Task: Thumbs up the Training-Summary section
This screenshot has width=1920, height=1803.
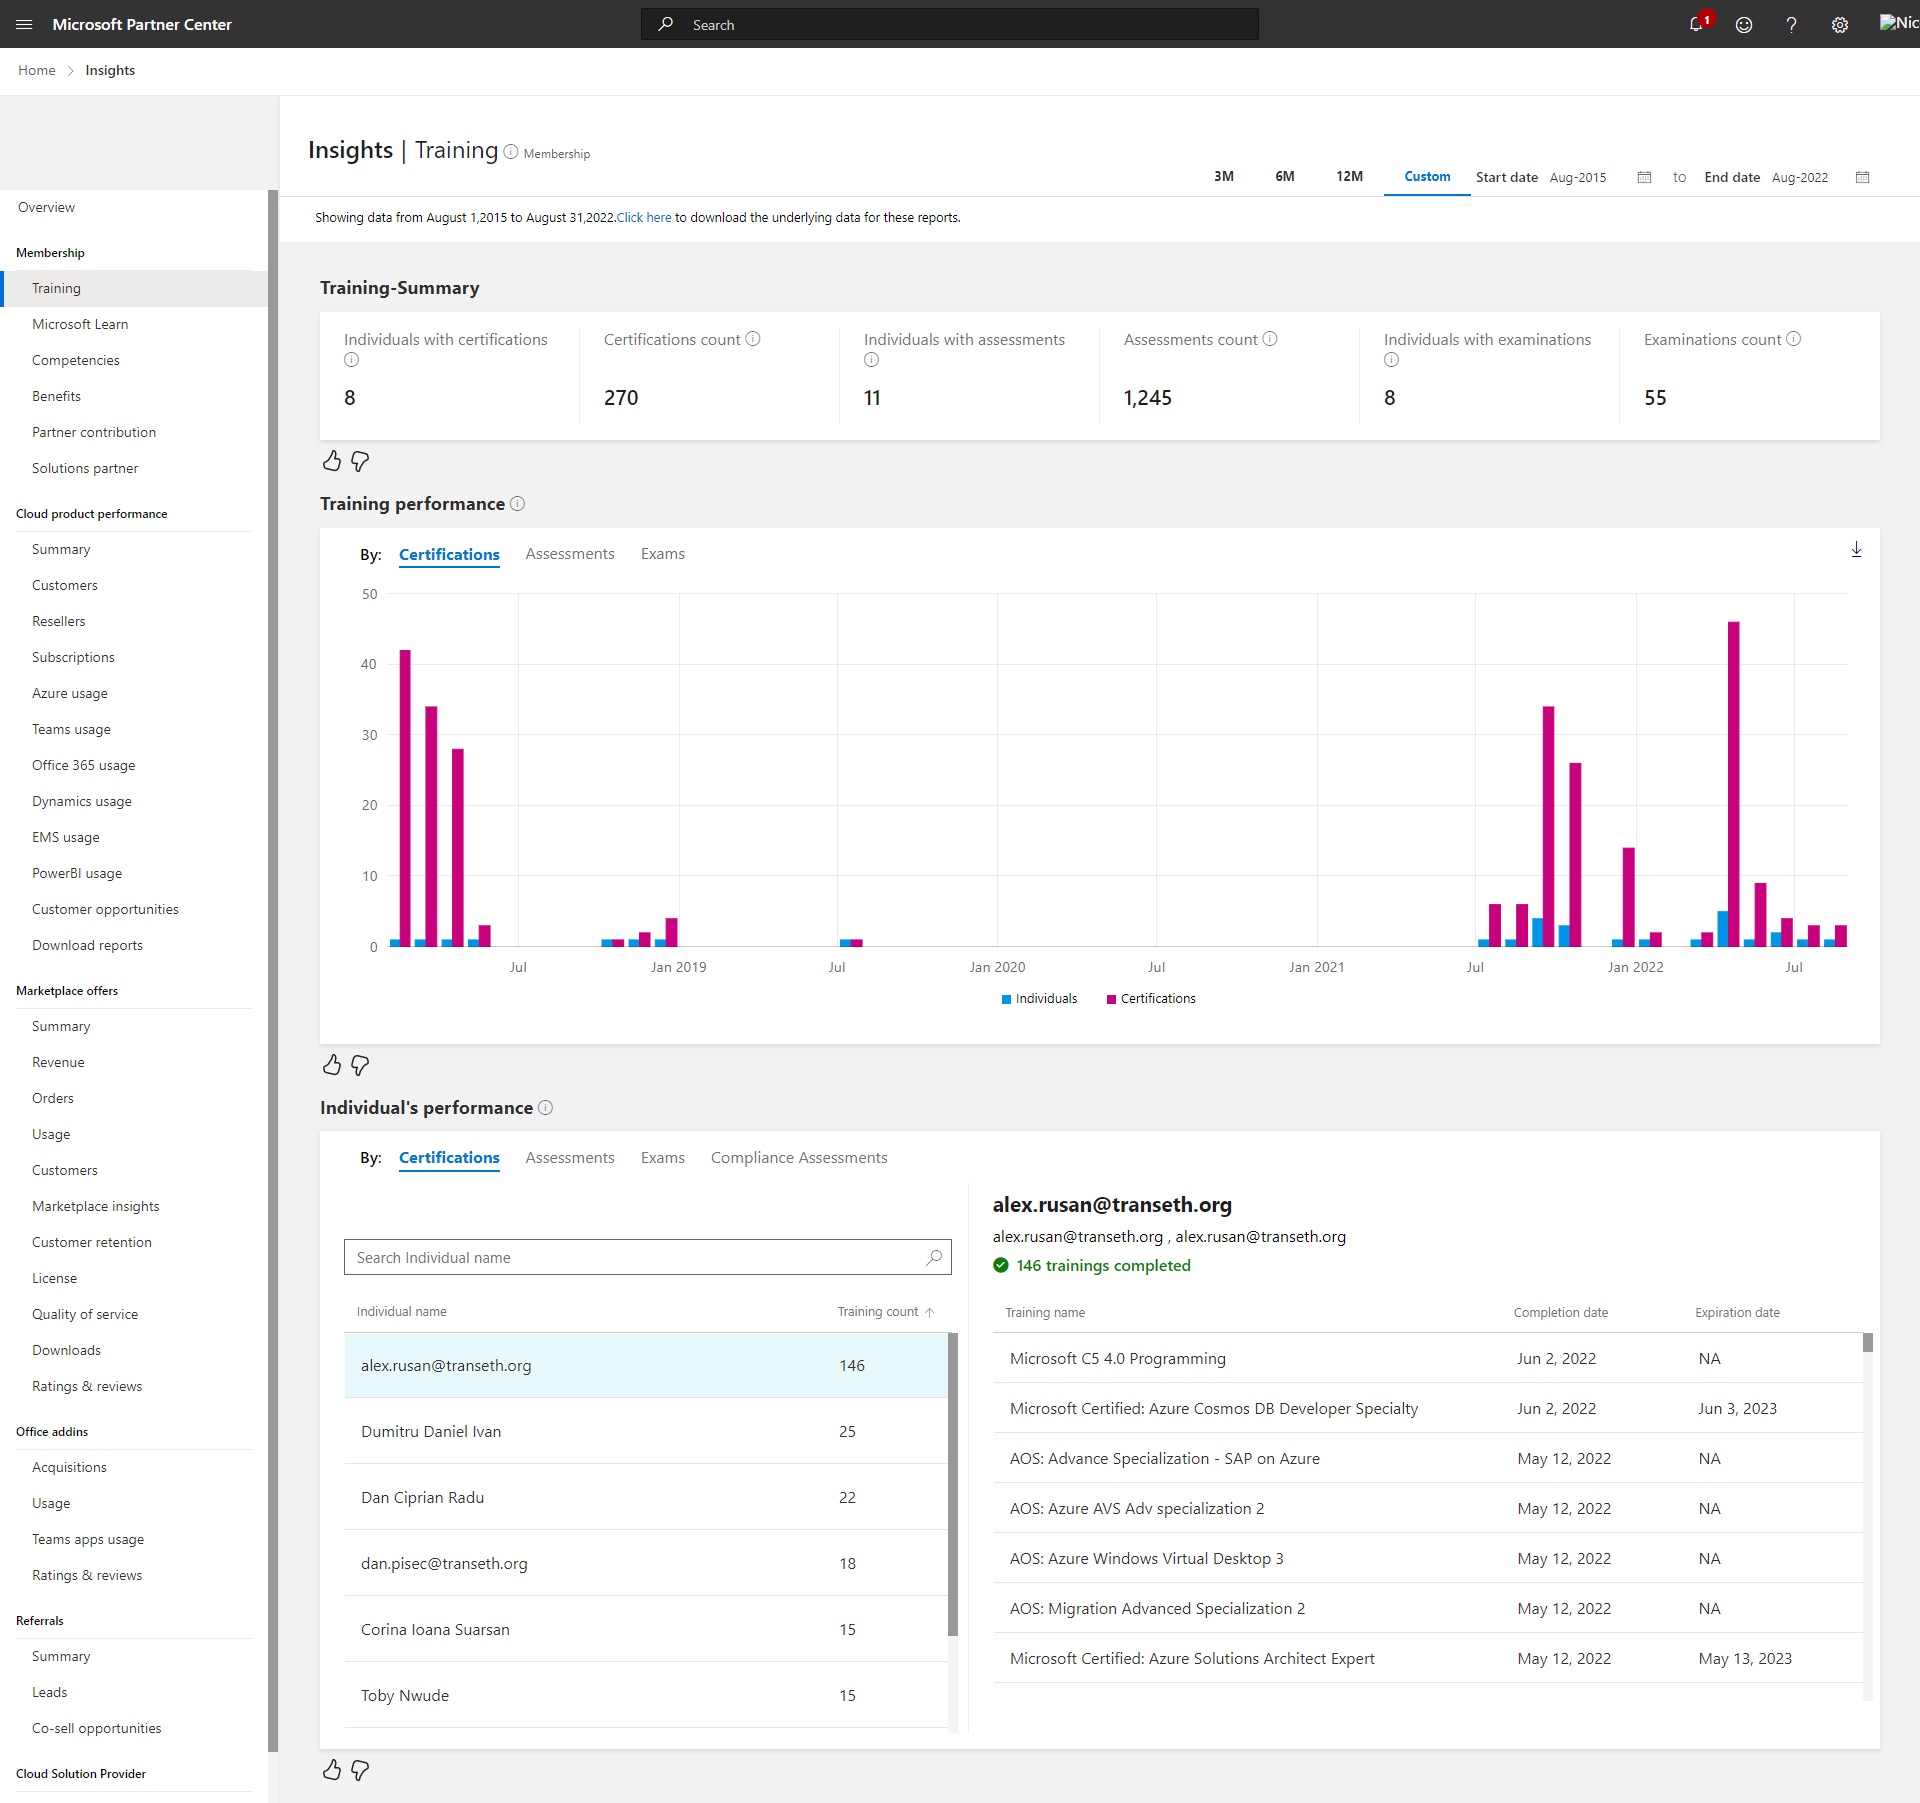Action: point(332,461)
